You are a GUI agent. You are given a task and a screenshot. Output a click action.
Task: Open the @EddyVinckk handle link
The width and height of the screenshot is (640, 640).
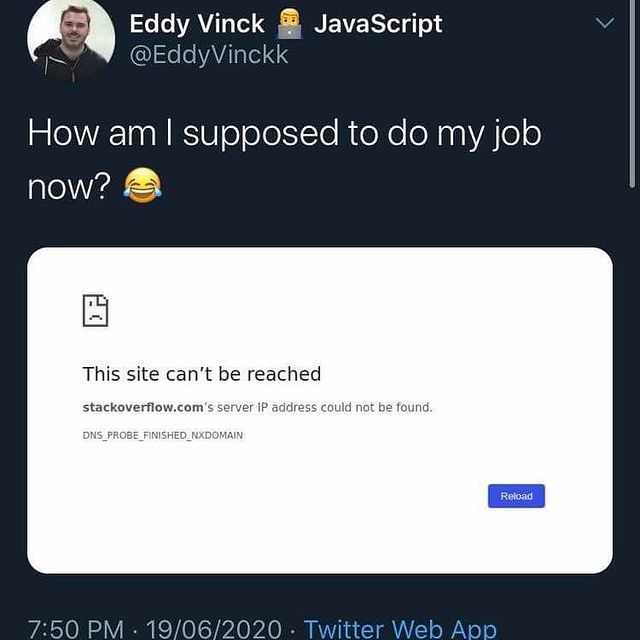click(209, 55)
